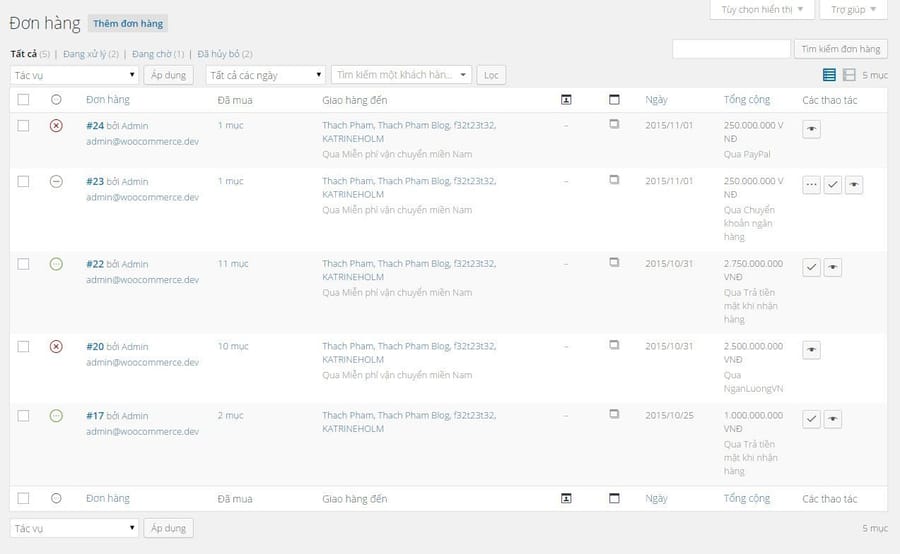Open the Tất cả các ngày date filter
The height and width of the screenshot is (554, 900).
[x=265, y=75]
